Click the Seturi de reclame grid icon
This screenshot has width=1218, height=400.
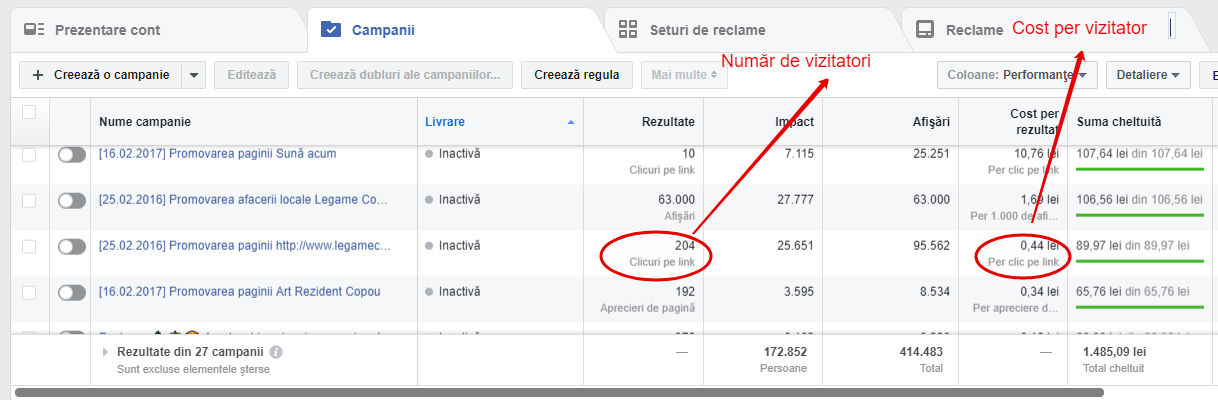click(x=628, y=29)
